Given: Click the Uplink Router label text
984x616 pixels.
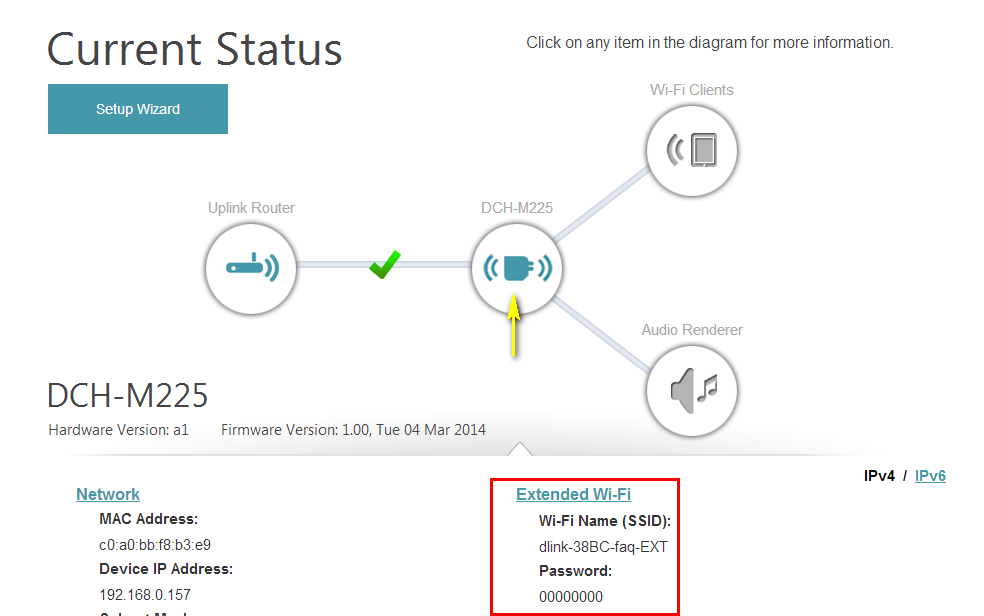Looking at the screenshot, I should [x=251, y=208].
